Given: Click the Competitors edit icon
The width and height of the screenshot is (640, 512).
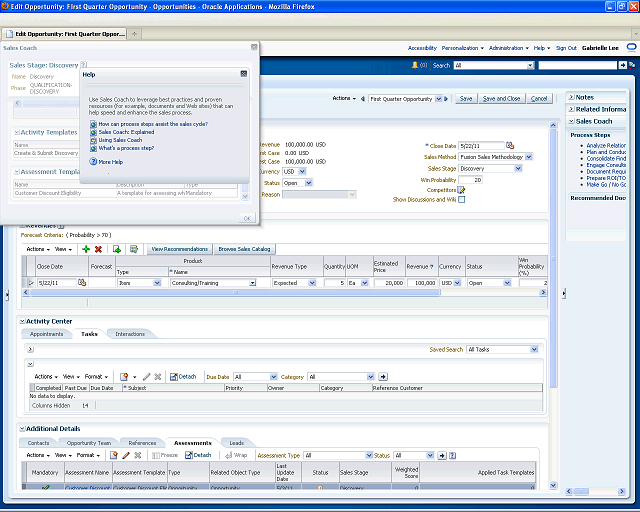Looking at the screenshot, I should point(461,190).
